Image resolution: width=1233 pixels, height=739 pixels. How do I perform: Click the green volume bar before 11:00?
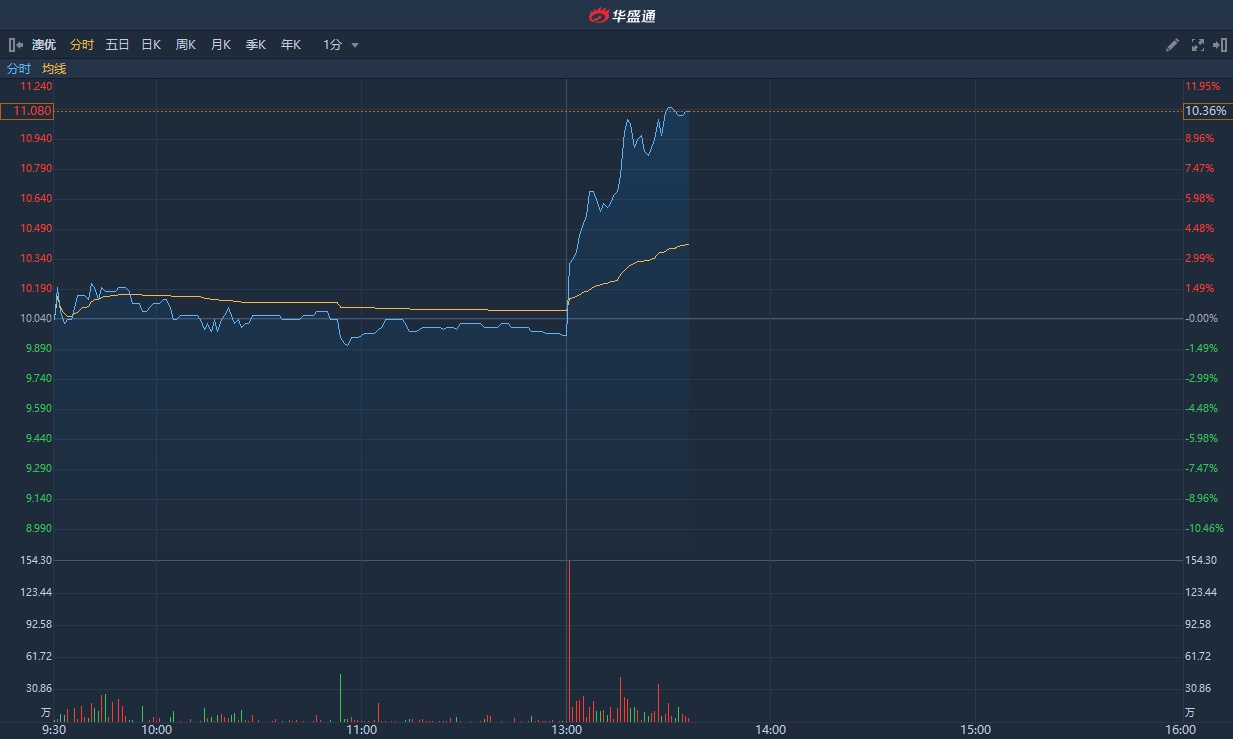coord(340,698)
